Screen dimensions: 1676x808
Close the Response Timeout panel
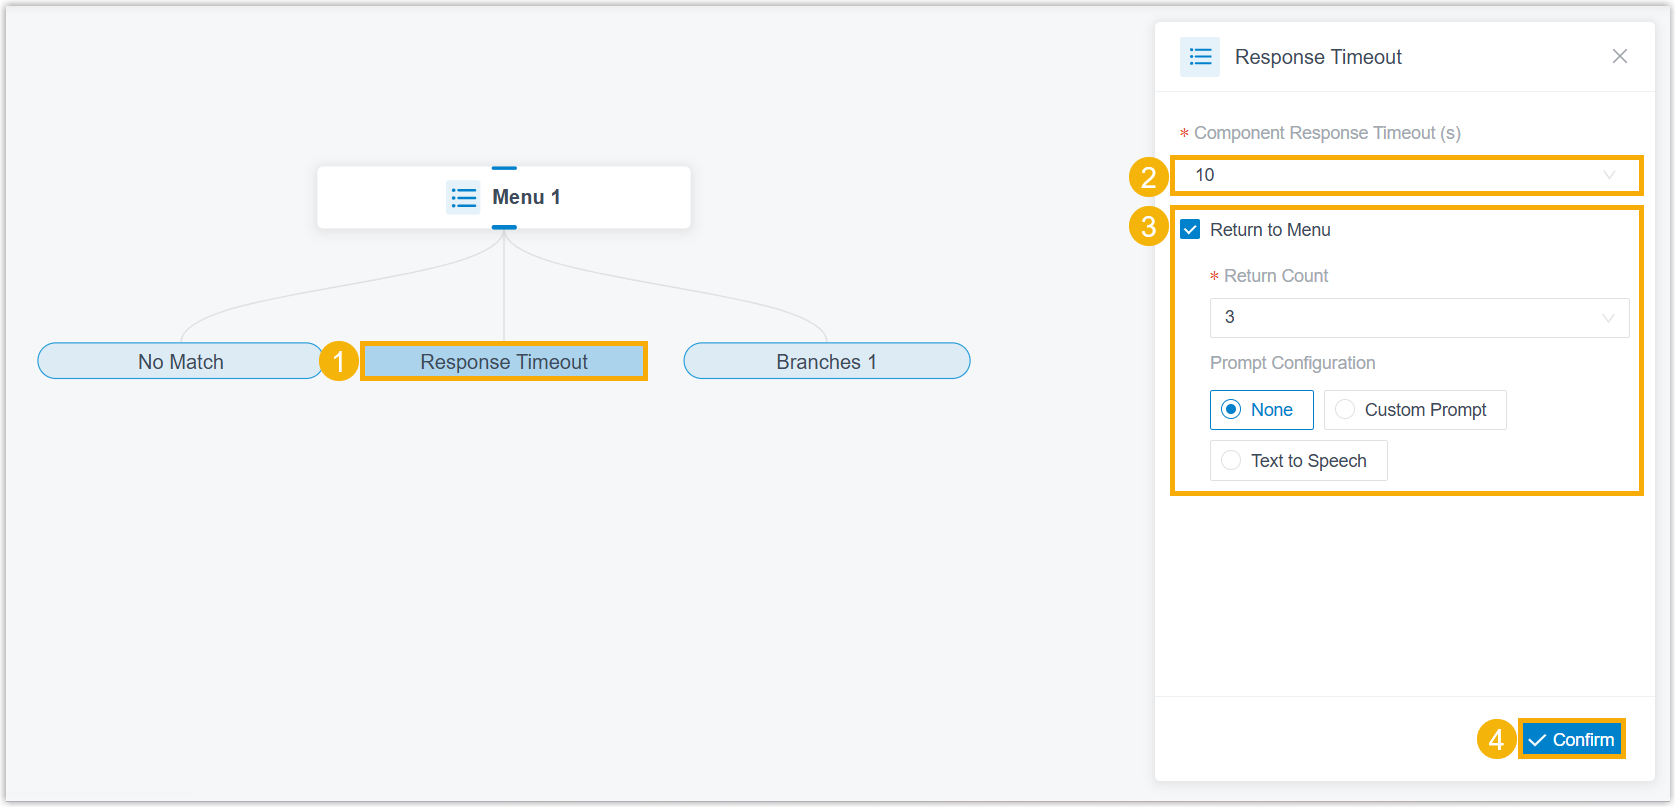pyautogui.click(x=1620, y=56)
